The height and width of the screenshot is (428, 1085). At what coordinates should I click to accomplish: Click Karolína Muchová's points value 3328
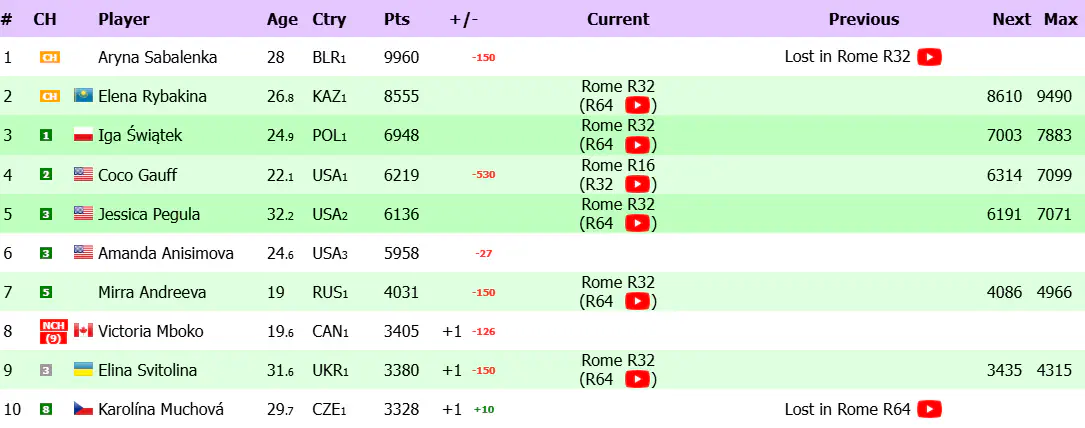pyautogui.click(x=401, y=409)
